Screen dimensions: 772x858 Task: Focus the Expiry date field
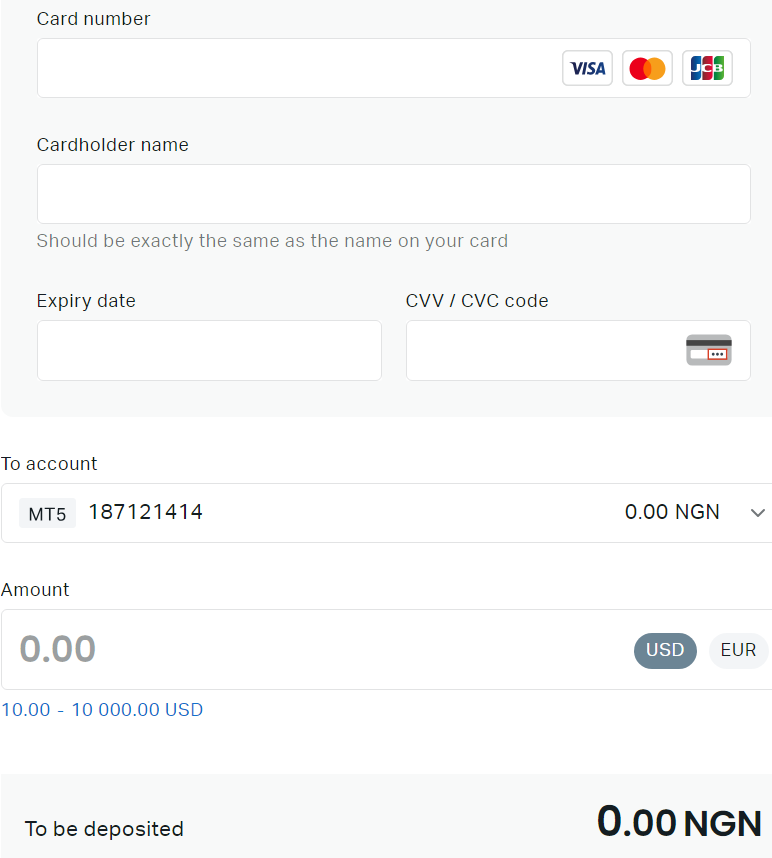pos(209,350)
